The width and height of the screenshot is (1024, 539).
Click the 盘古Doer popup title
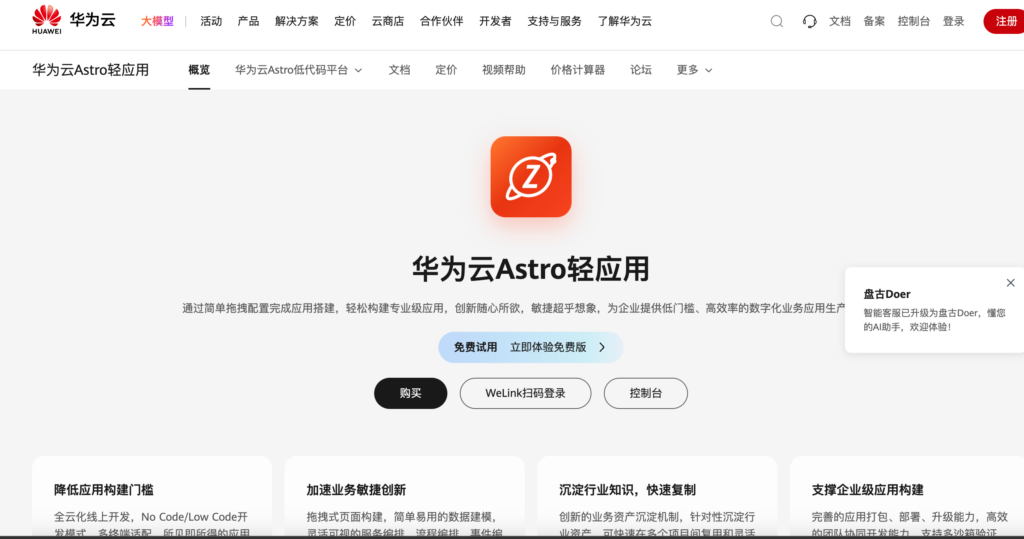[887, 294]
